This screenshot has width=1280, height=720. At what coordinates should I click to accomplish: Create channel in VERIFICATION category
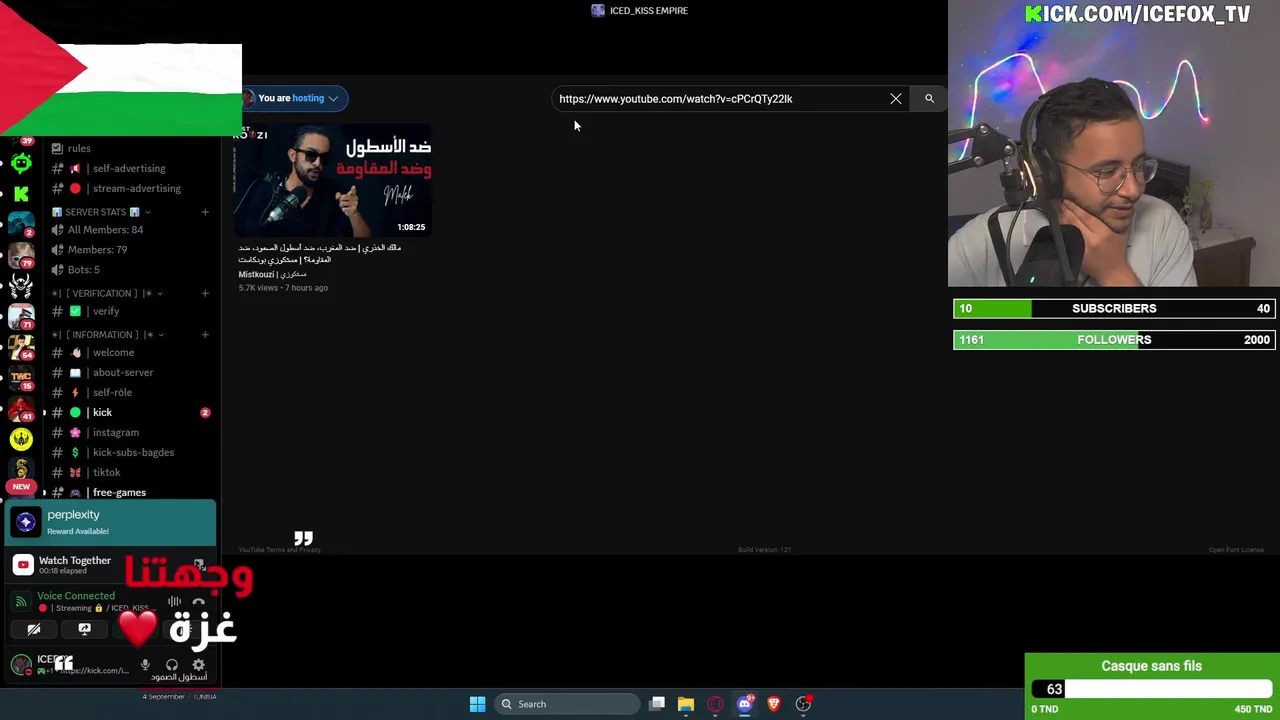tap(205, 293)
